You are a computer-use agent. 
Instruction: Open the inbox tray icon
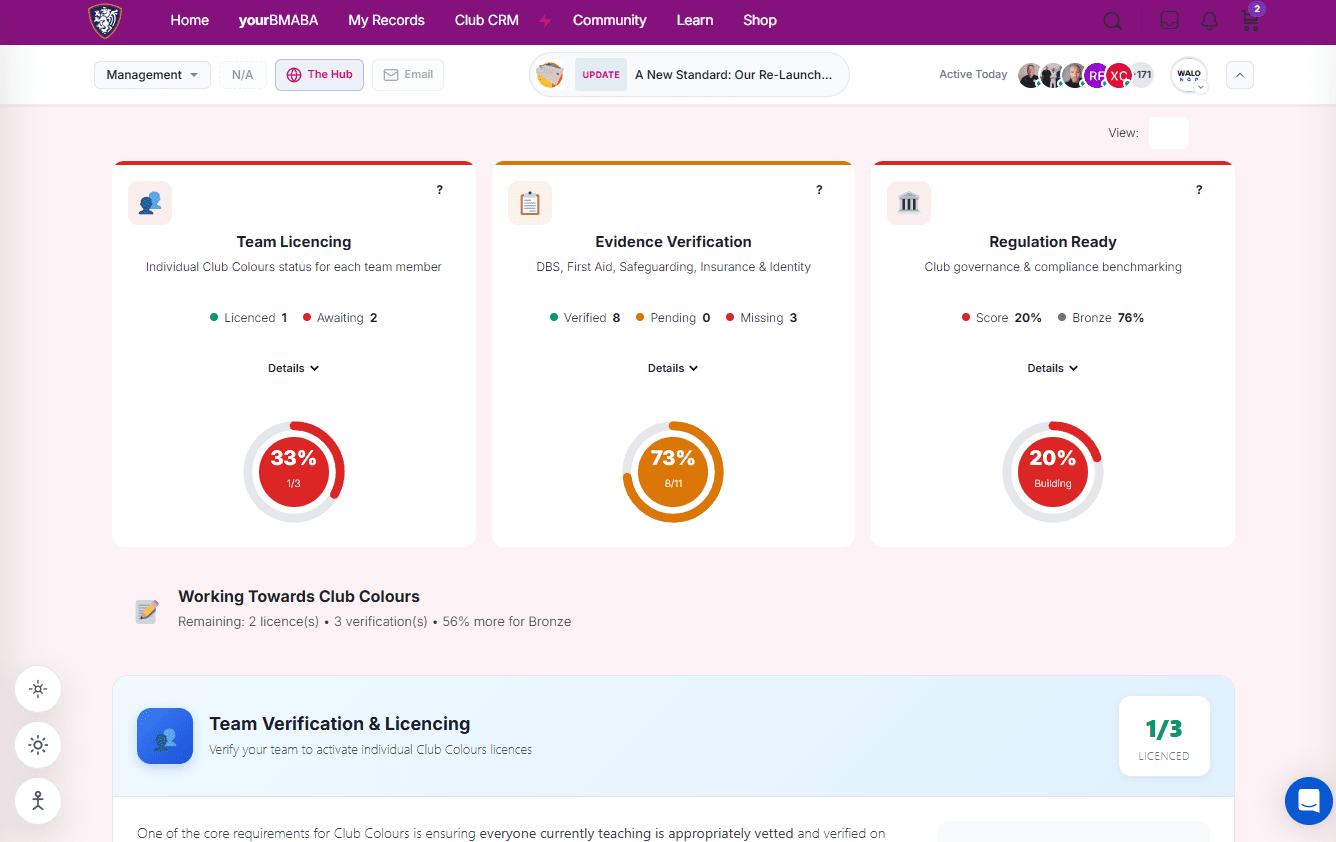pos(1168,21)
